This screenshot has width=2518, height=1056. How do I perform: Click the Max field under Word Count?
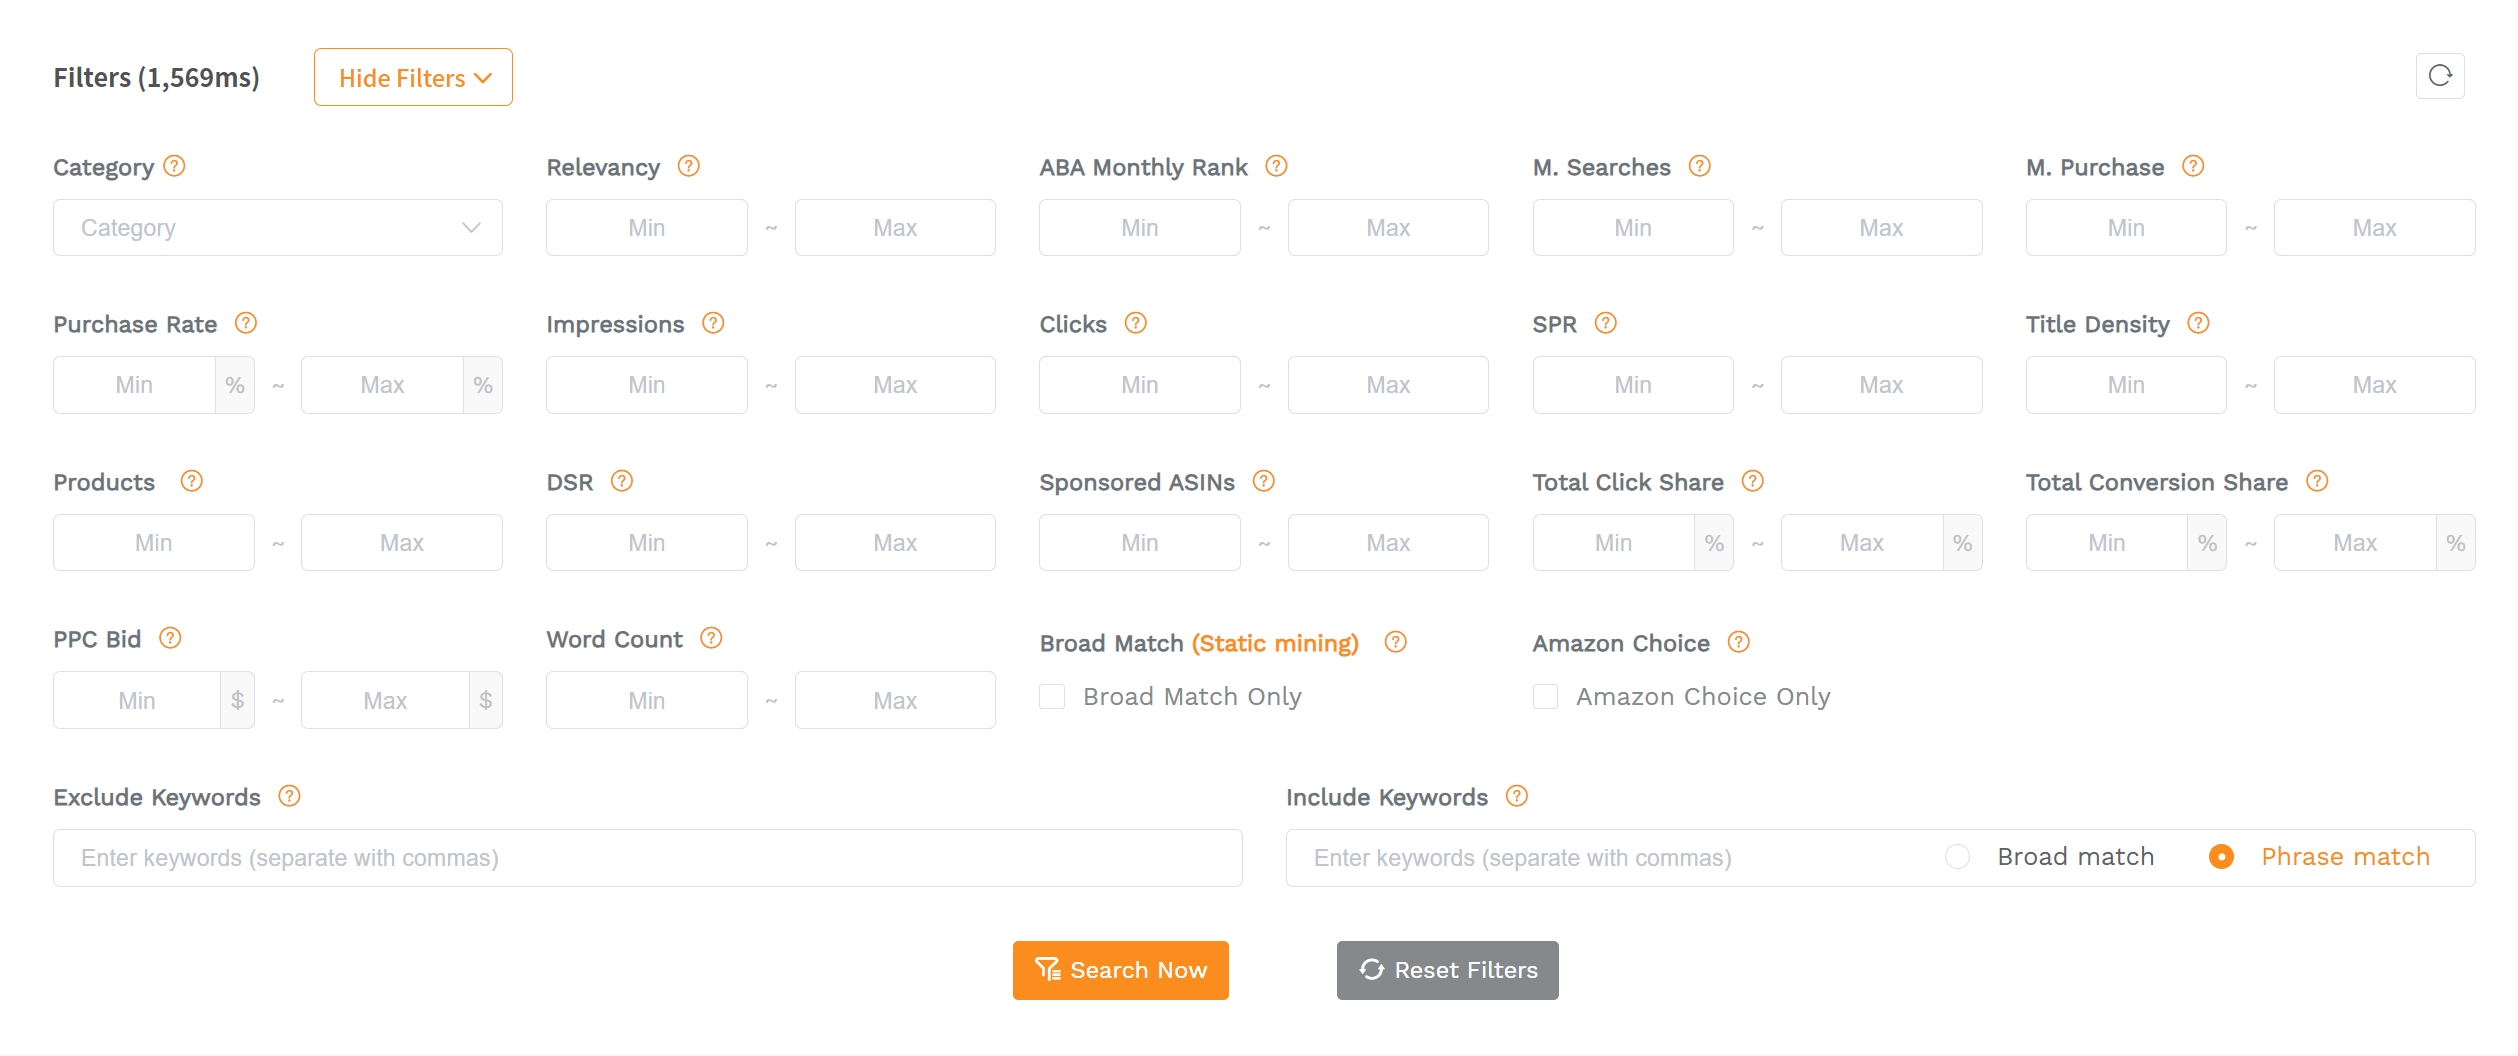tap(895, 700)
